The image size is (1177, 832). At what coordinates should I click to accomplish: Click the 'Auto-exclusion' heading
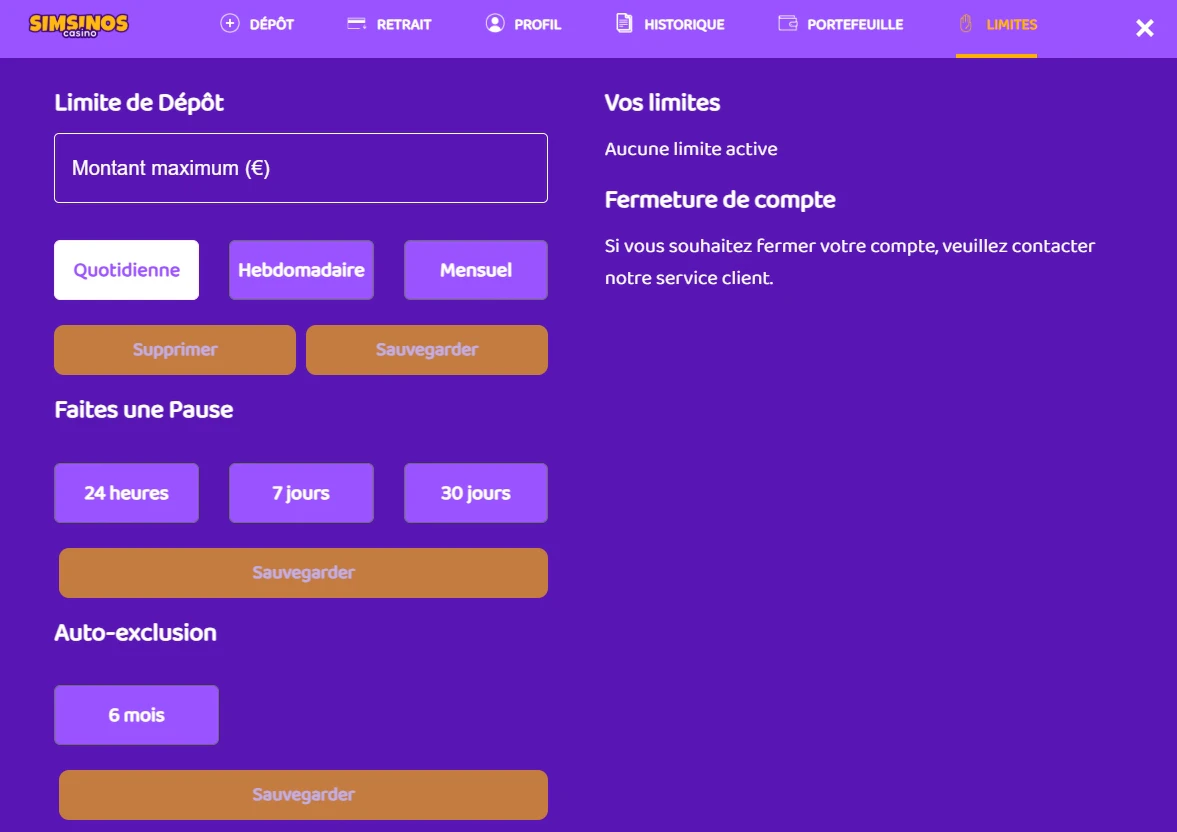[135, 633]
